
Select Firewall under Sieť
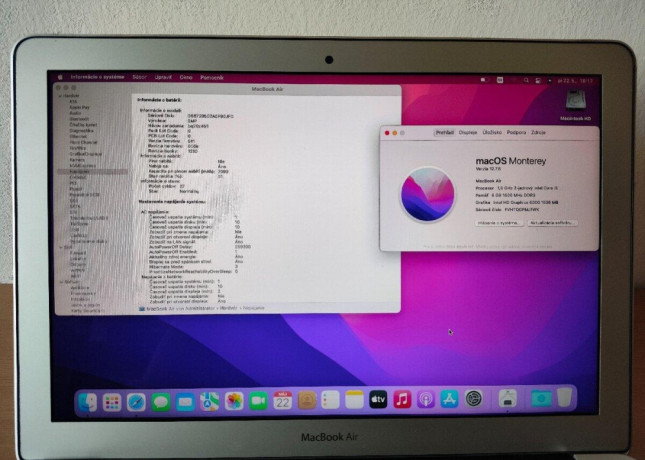78,253
